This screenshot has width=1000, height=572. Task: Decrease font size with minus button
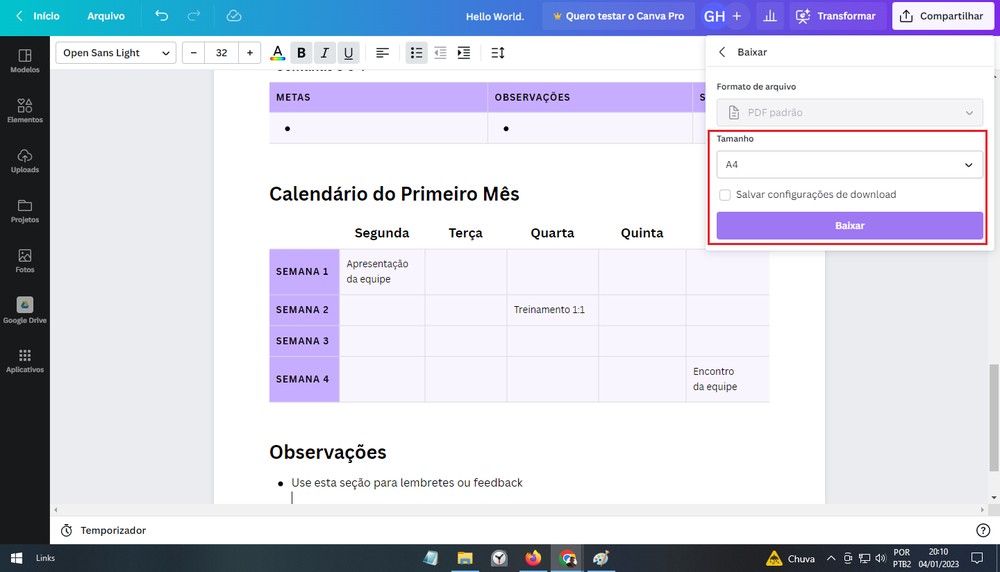194,53
